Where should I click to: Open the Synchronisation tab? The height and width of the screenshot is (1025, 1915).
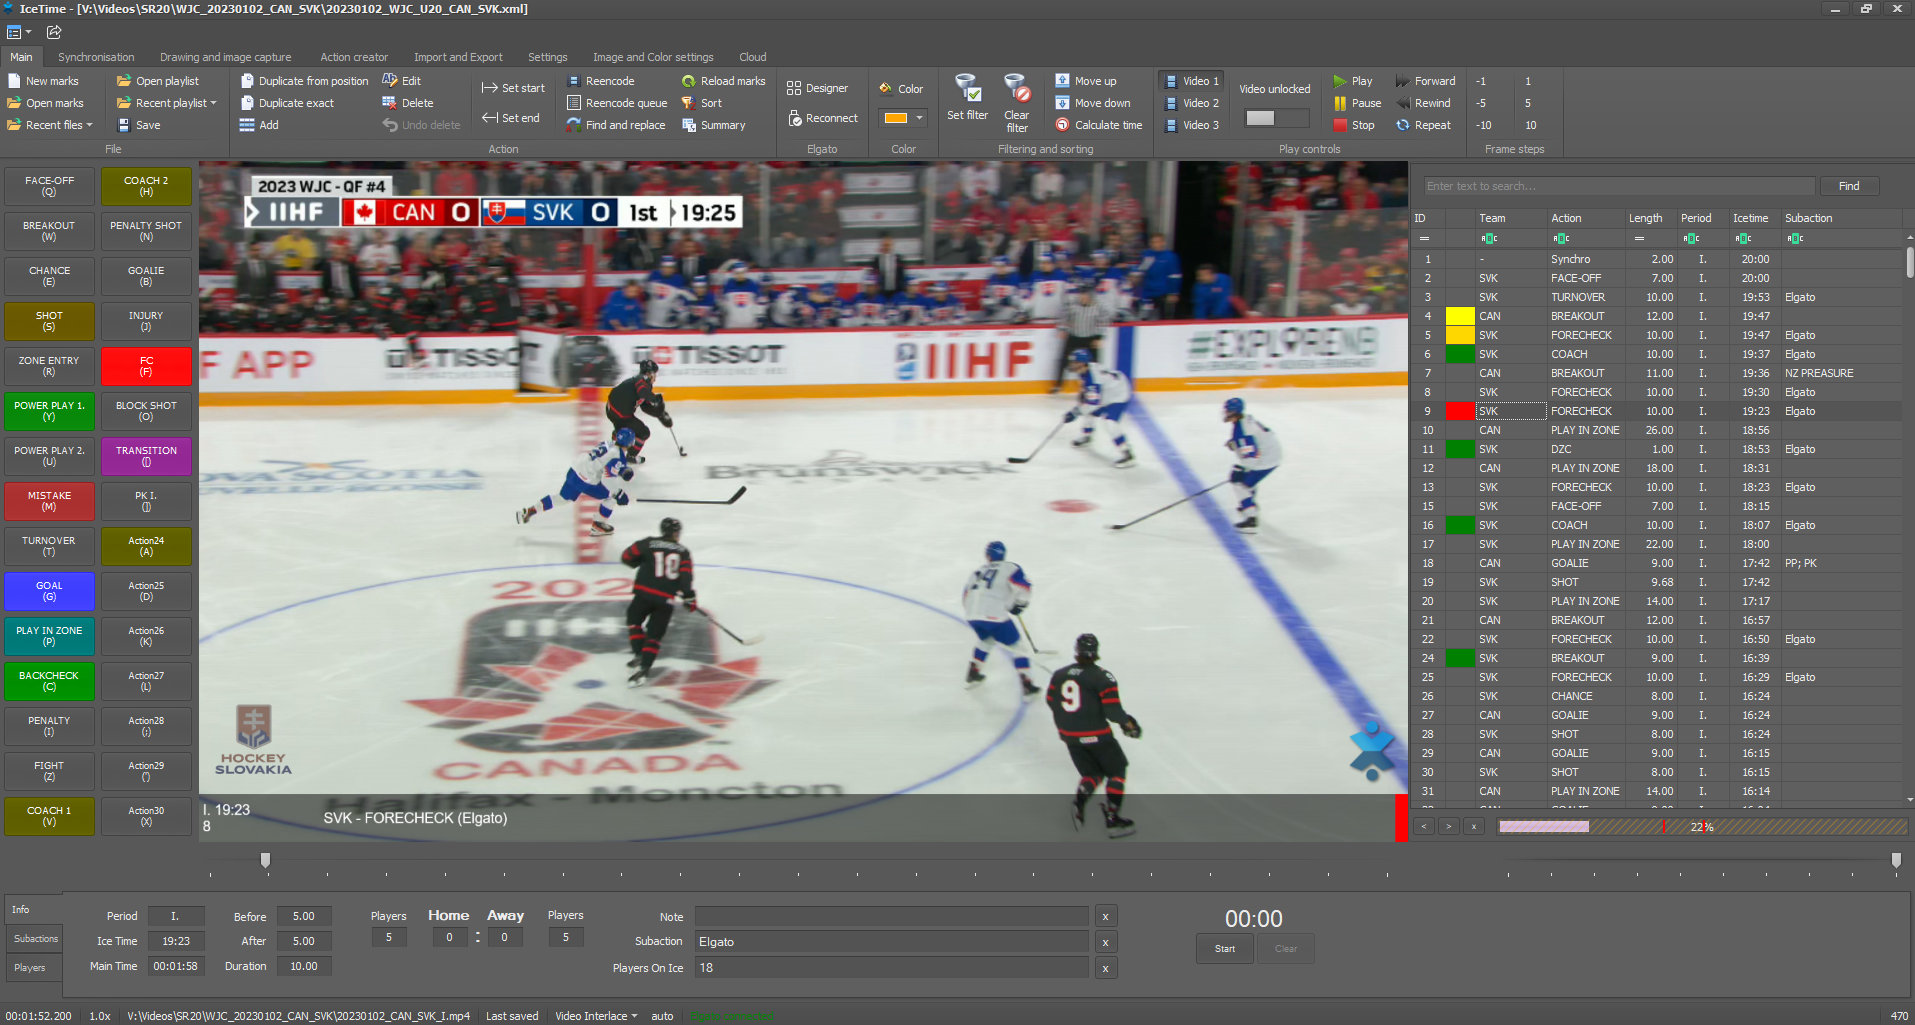[96, 57]
